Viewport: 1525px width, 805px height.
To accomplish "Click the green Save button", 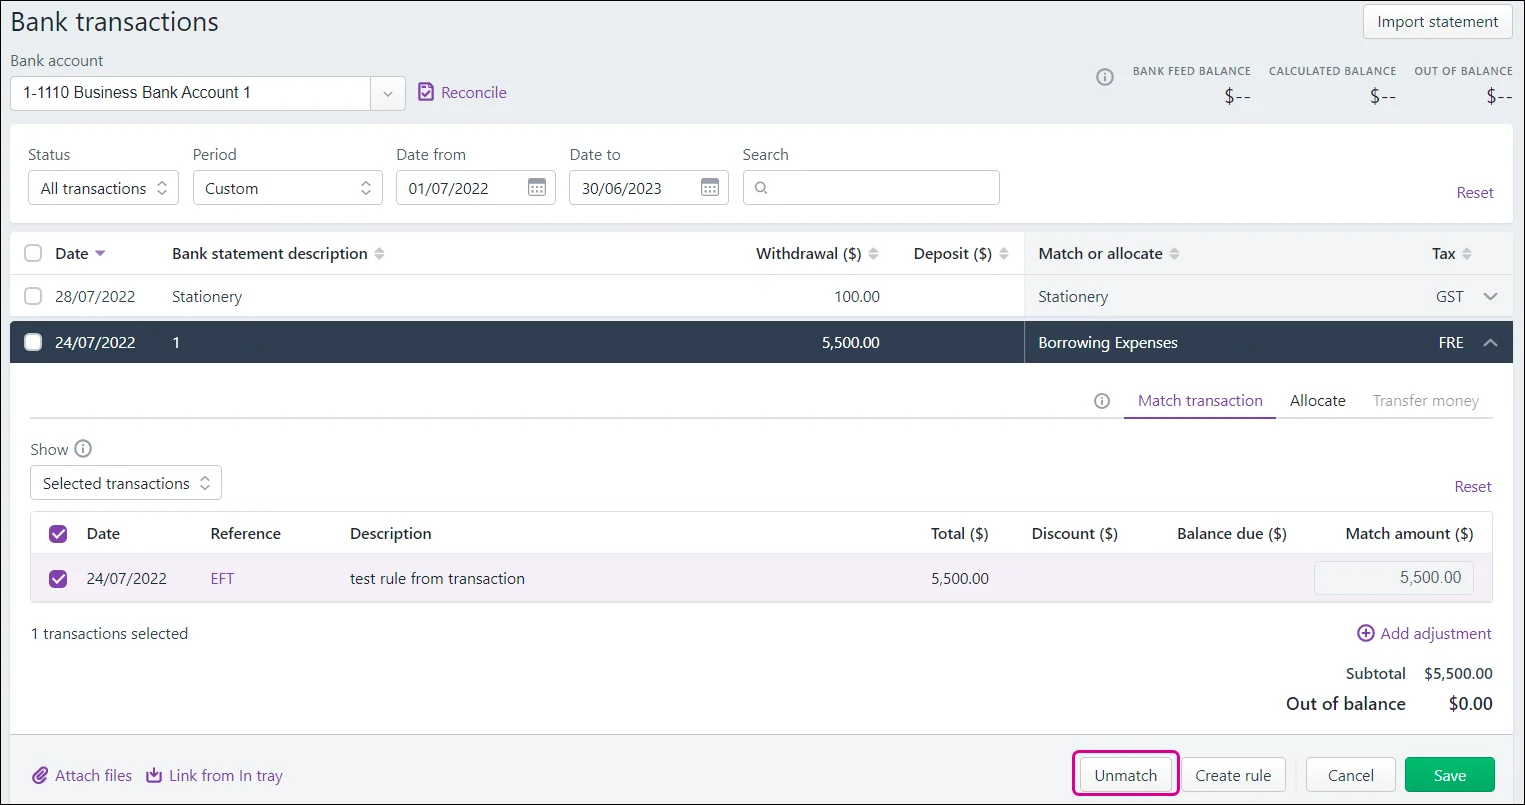I will [1450, 775].
